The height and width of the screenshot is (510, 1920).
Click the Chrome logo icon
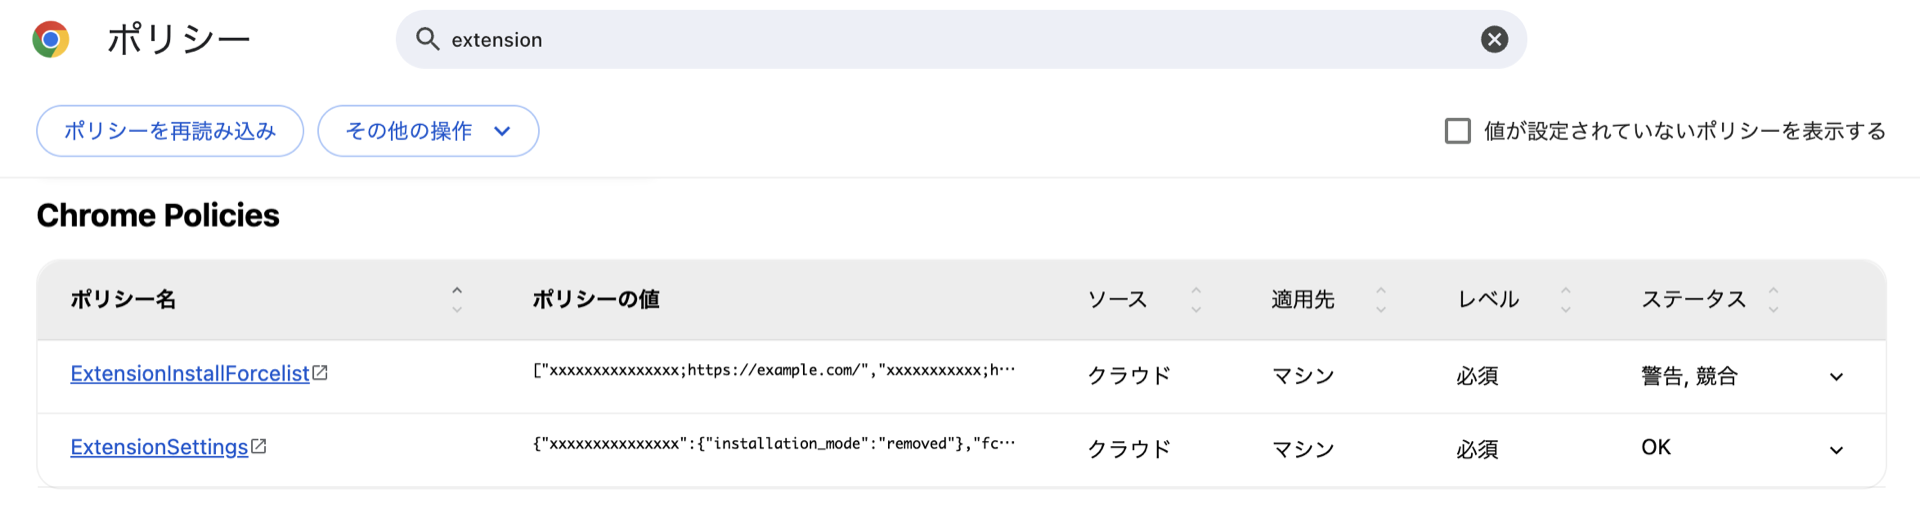click(x=50, y=39)
